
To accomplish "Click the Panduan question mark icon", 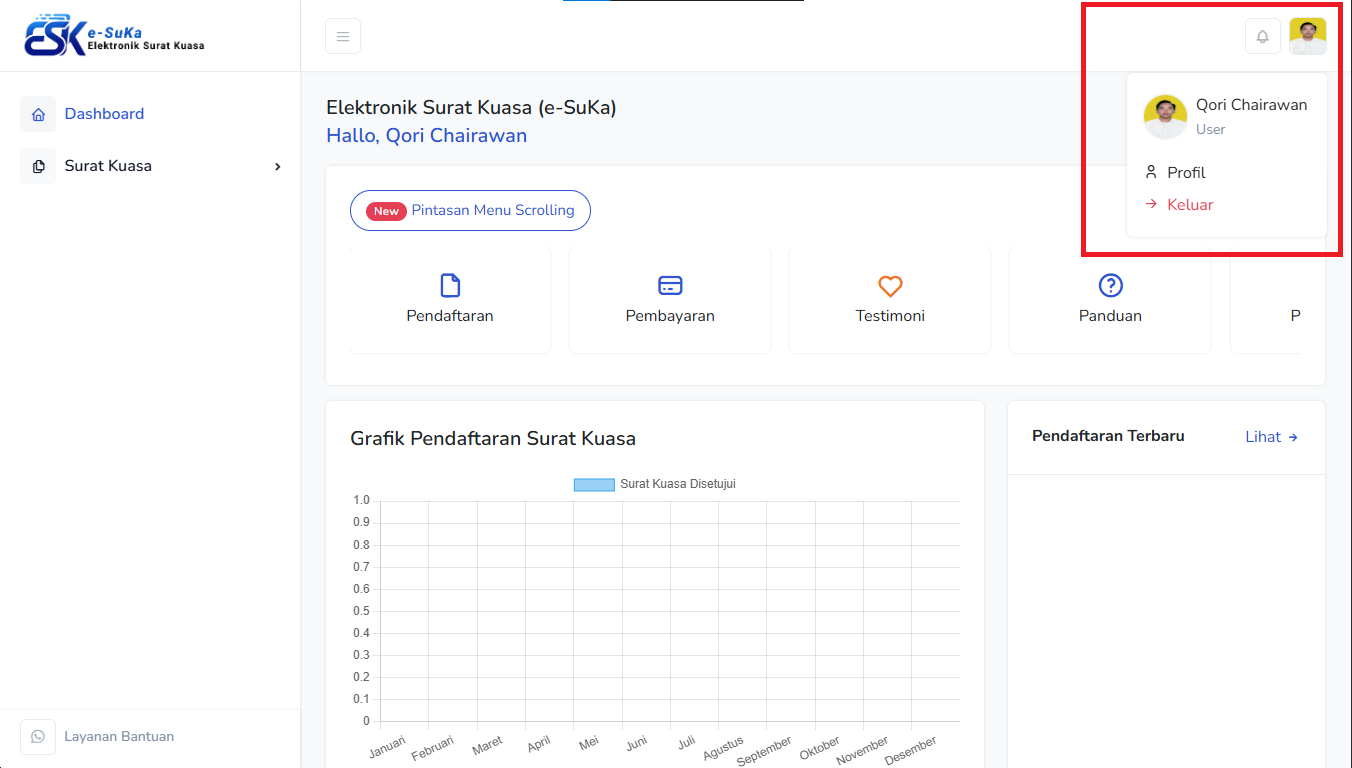I will tap(1110, 286).
